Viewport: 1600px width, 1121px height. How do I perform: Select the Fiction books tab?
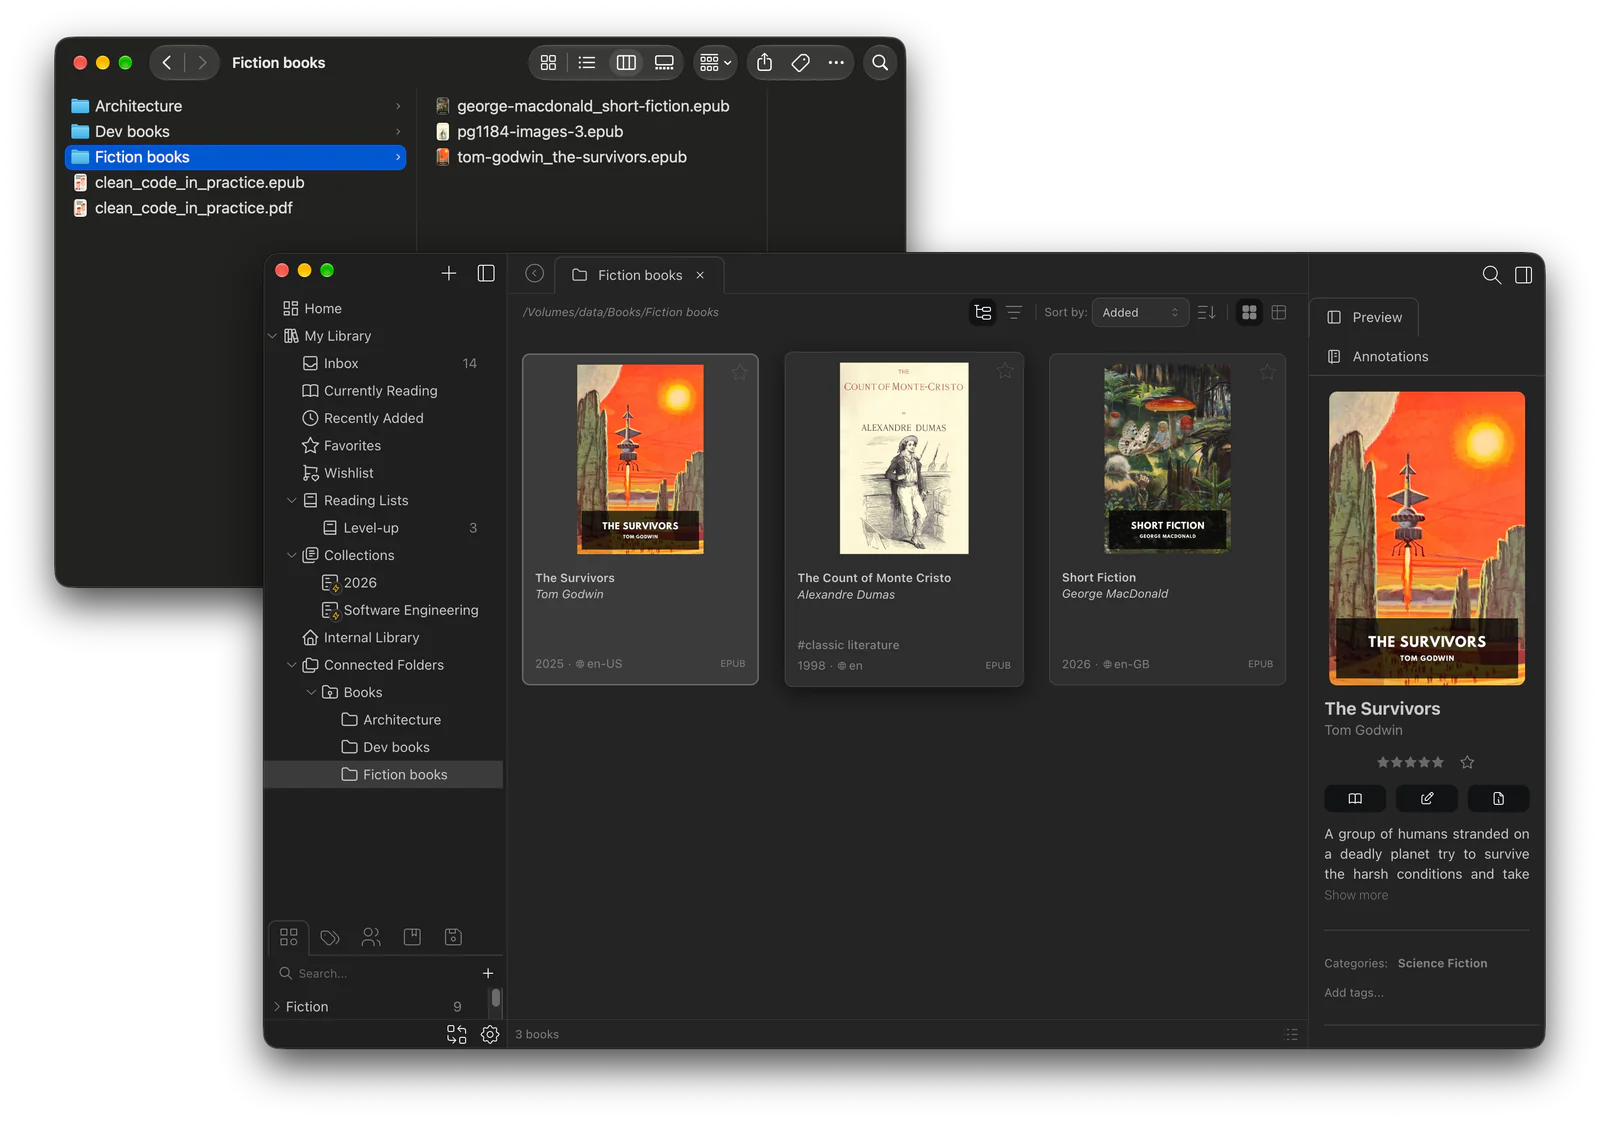click(x=639, y=275)
